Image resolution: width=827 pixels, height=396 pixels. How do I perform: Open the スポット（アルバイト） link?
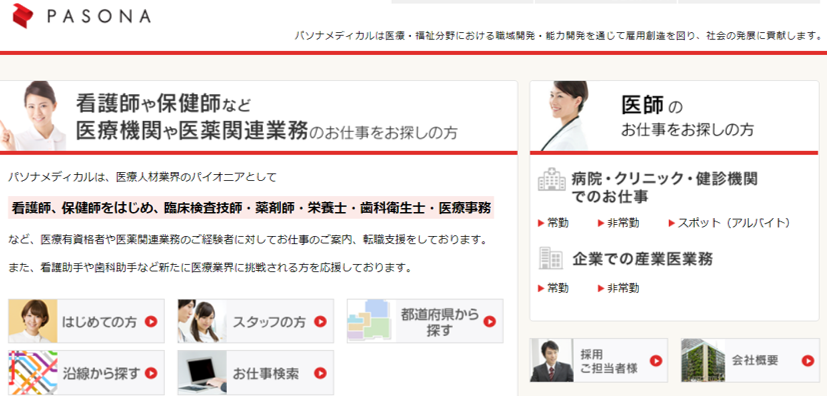click(730, 223)
